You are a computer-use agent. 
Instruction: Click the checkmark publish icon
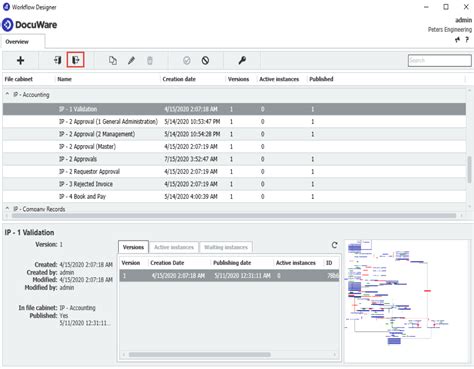point(187,60)
